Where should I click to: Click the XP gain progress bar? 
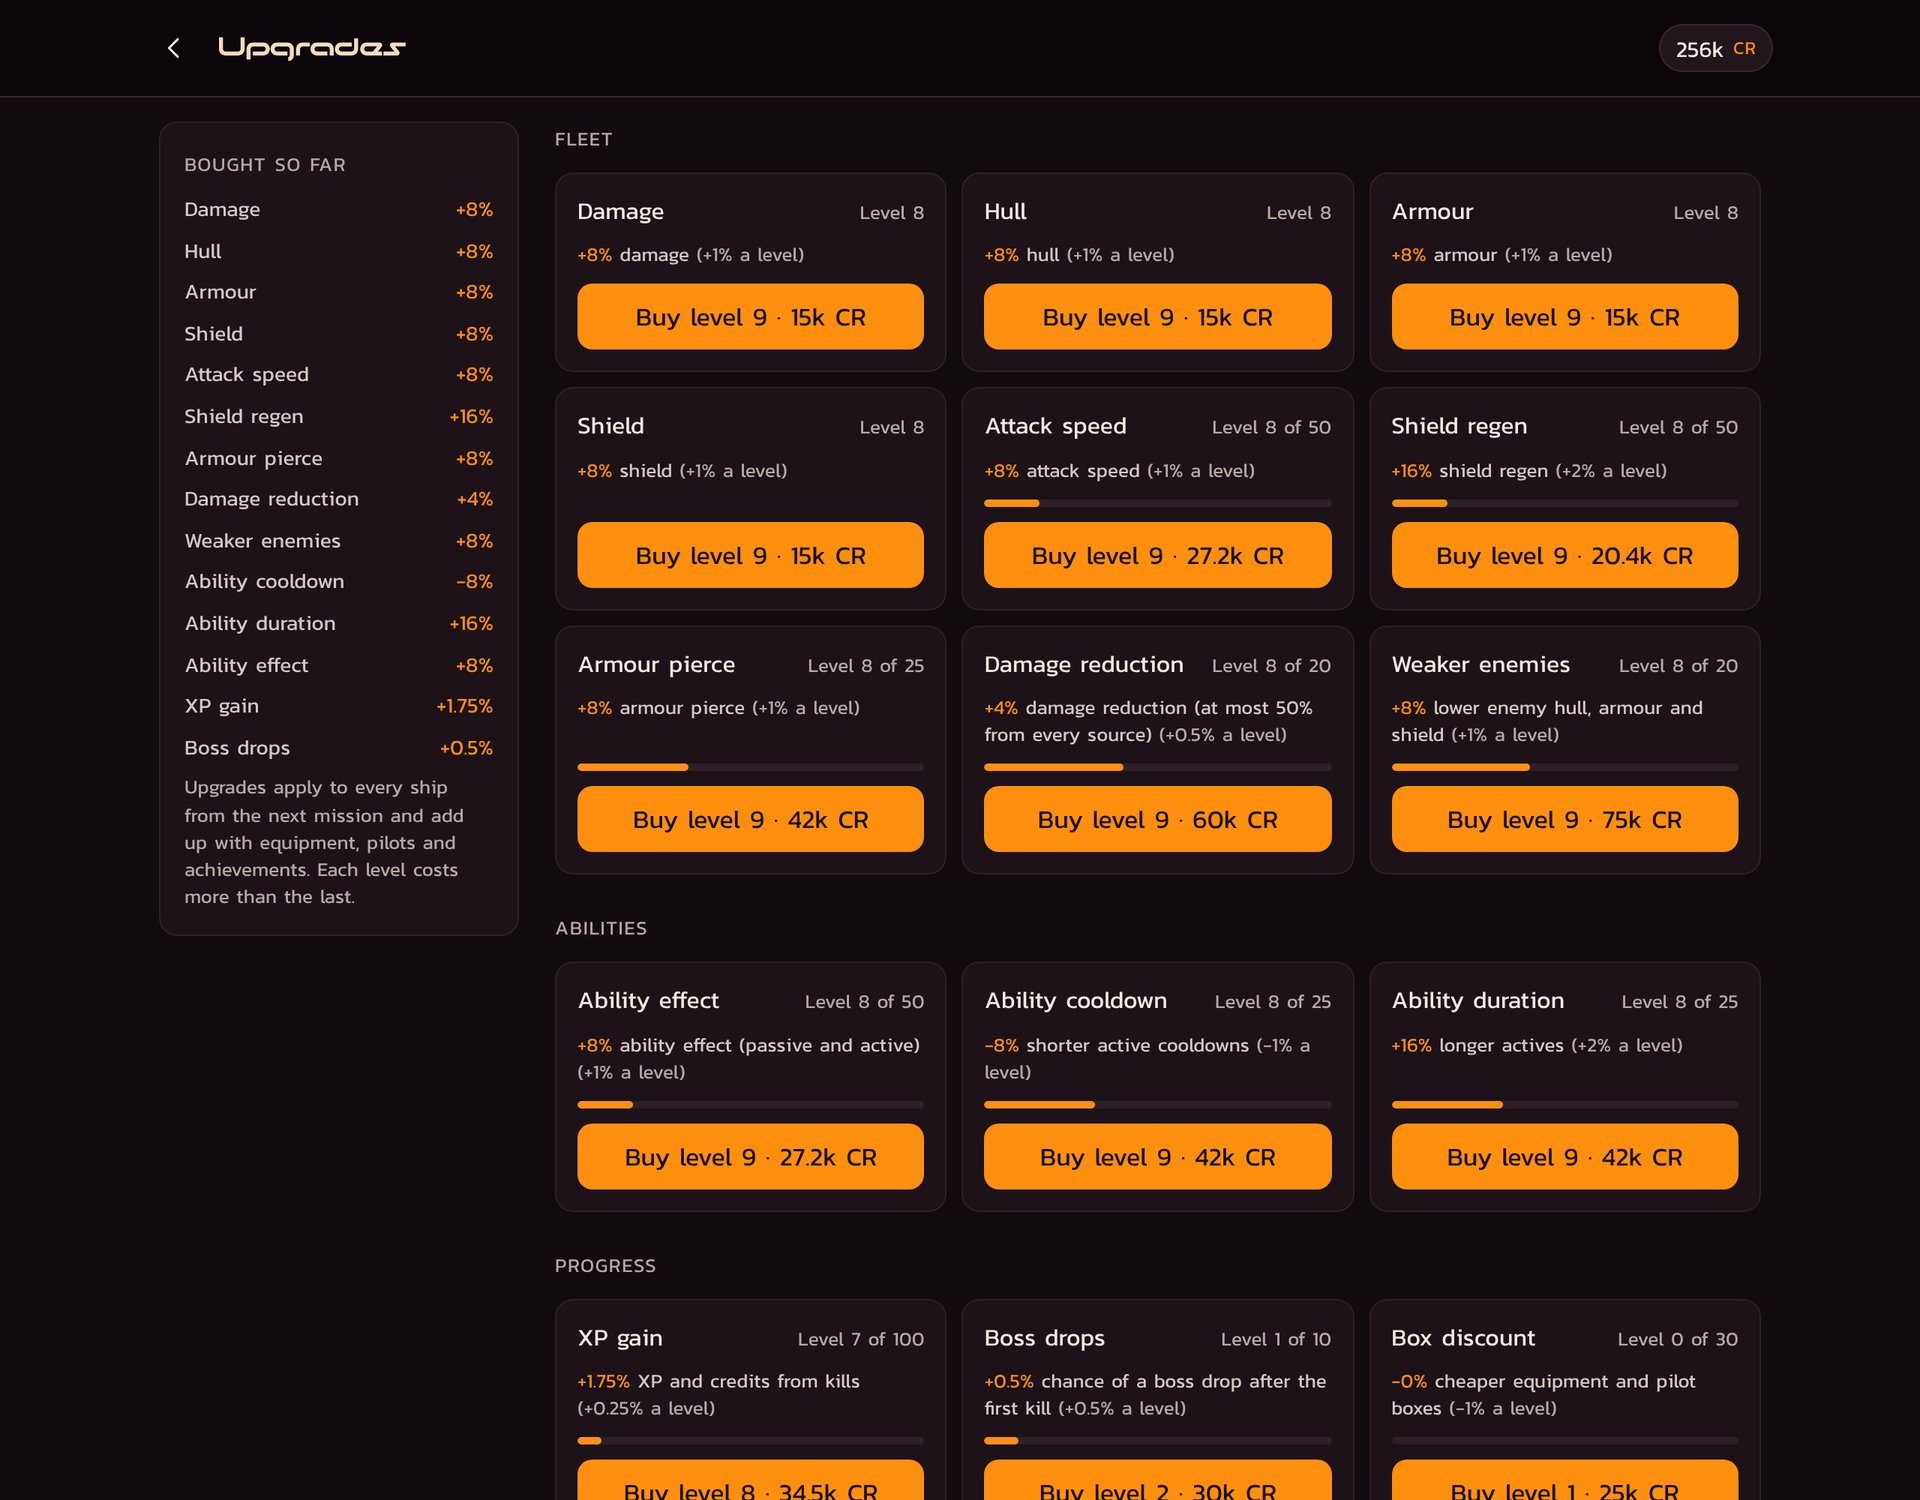(750, 1441)
